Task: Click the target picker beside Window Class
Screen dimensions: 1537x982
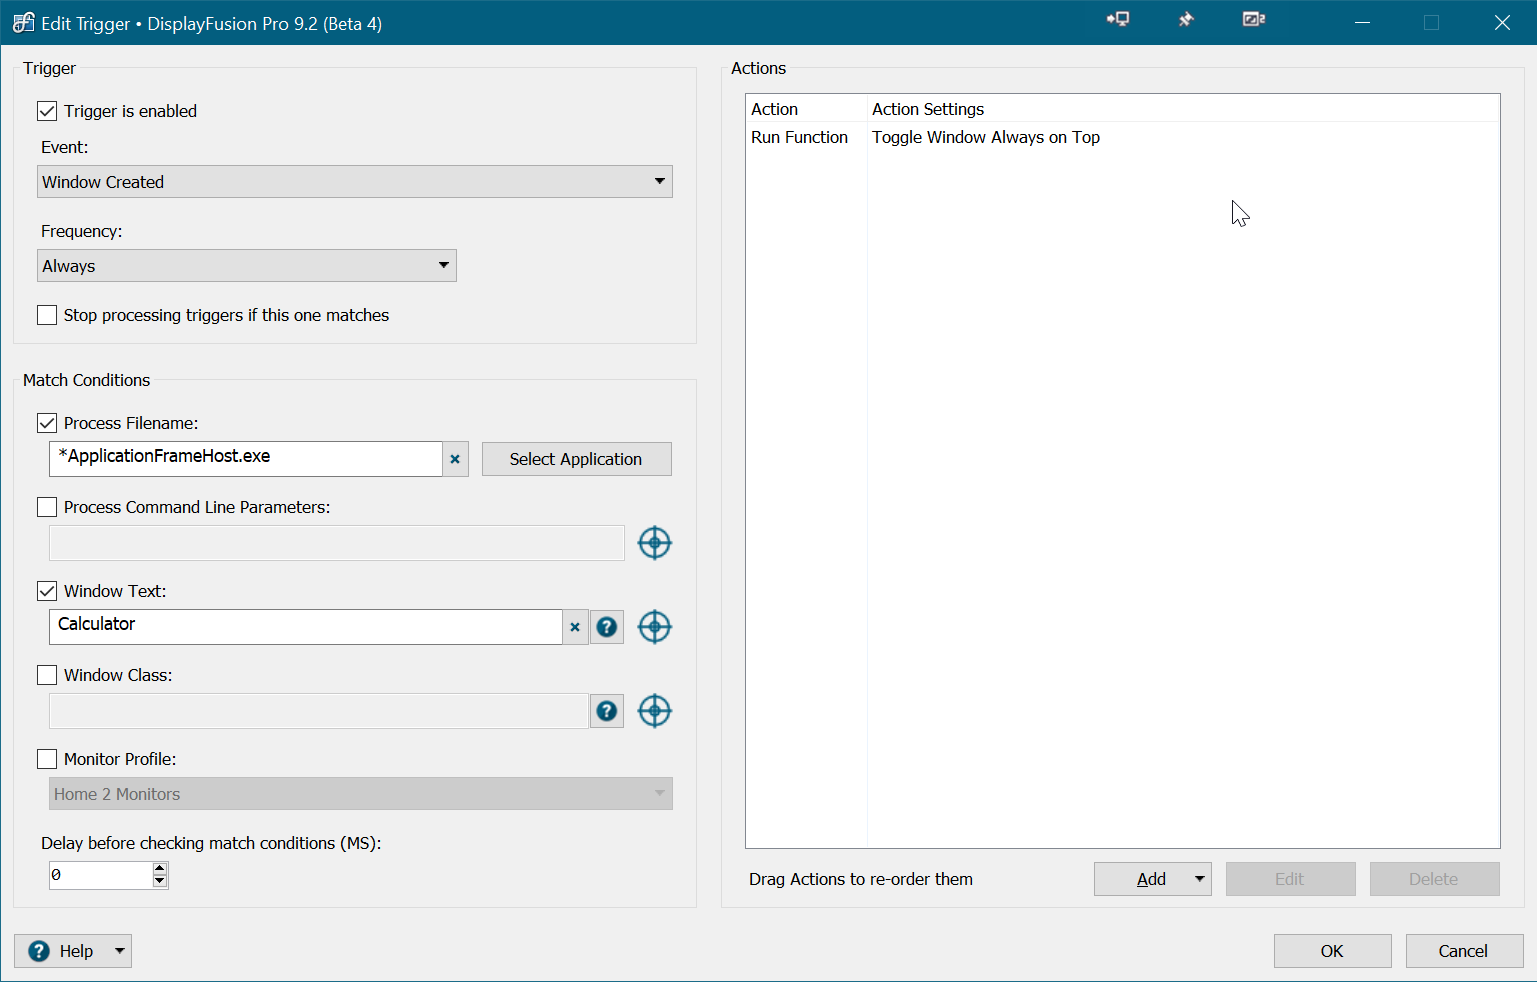Action: (654, 711)
